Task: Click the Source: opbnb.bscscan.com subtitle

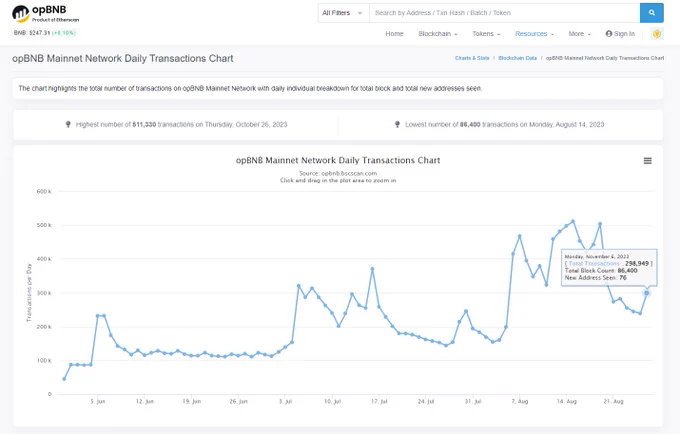Action: 338,173
